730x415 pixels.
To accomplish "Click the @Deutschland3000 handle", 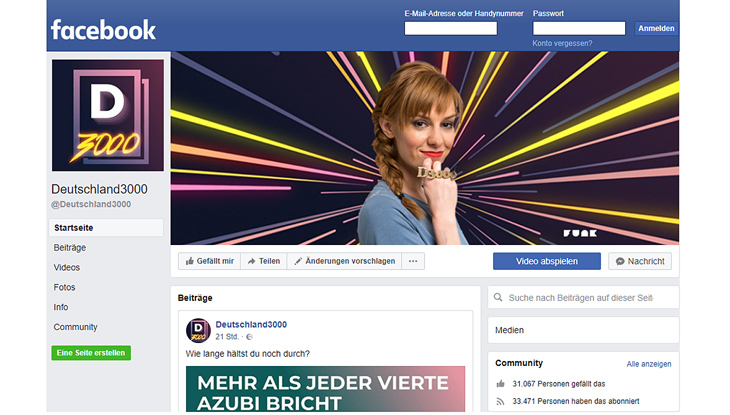I will [x=91, y=204].
